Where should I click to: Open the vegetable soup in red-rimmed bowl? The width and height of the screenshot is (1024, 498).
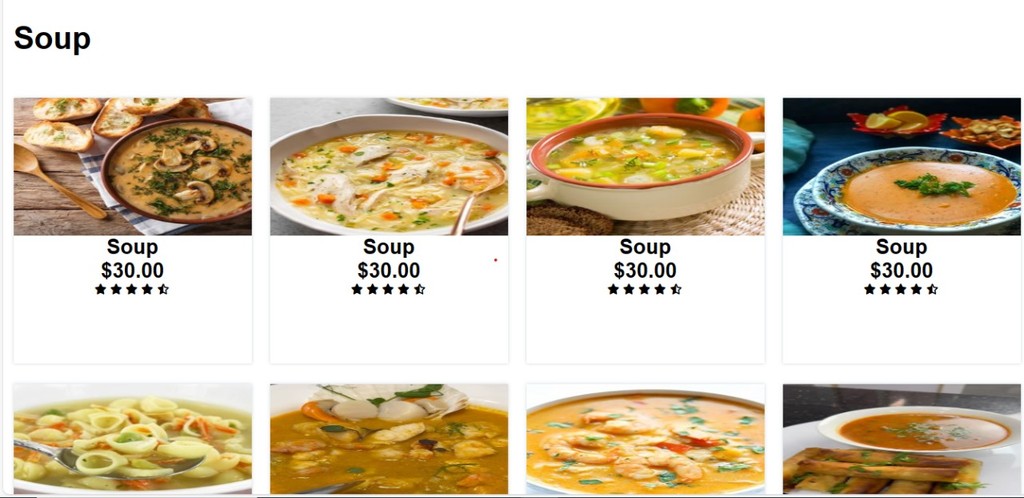[x=645, y=166]
